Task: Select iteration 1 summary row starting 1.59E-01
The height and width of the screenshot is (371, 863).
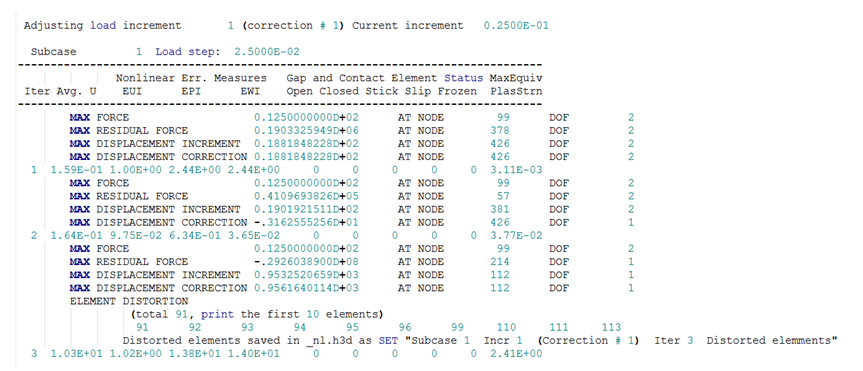Action: (286, 170)
